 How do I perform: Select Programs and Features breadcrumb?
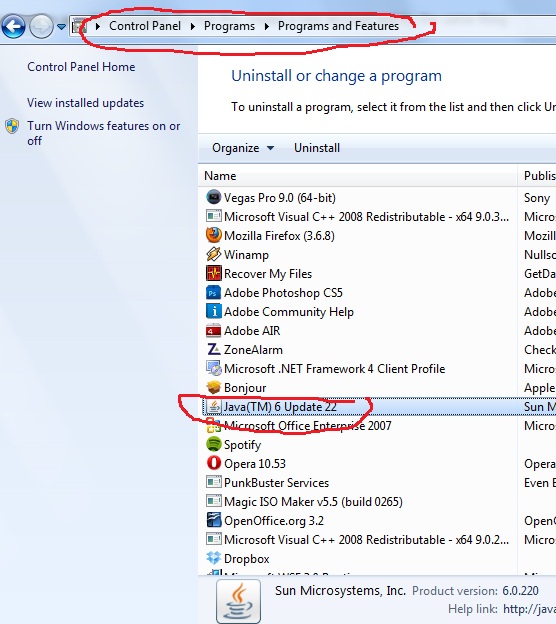[338, 26]
